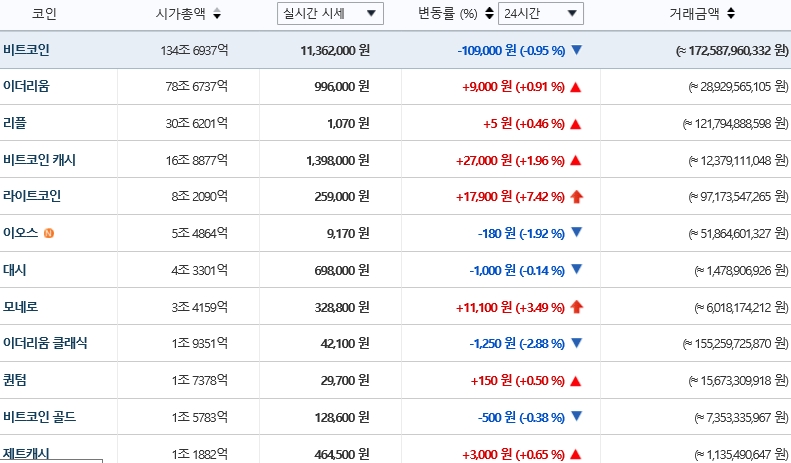Select 이더리움 클래식 price 42,100 원
The height and width of the screenshot is (463, 791).
[x=346, y=343]
